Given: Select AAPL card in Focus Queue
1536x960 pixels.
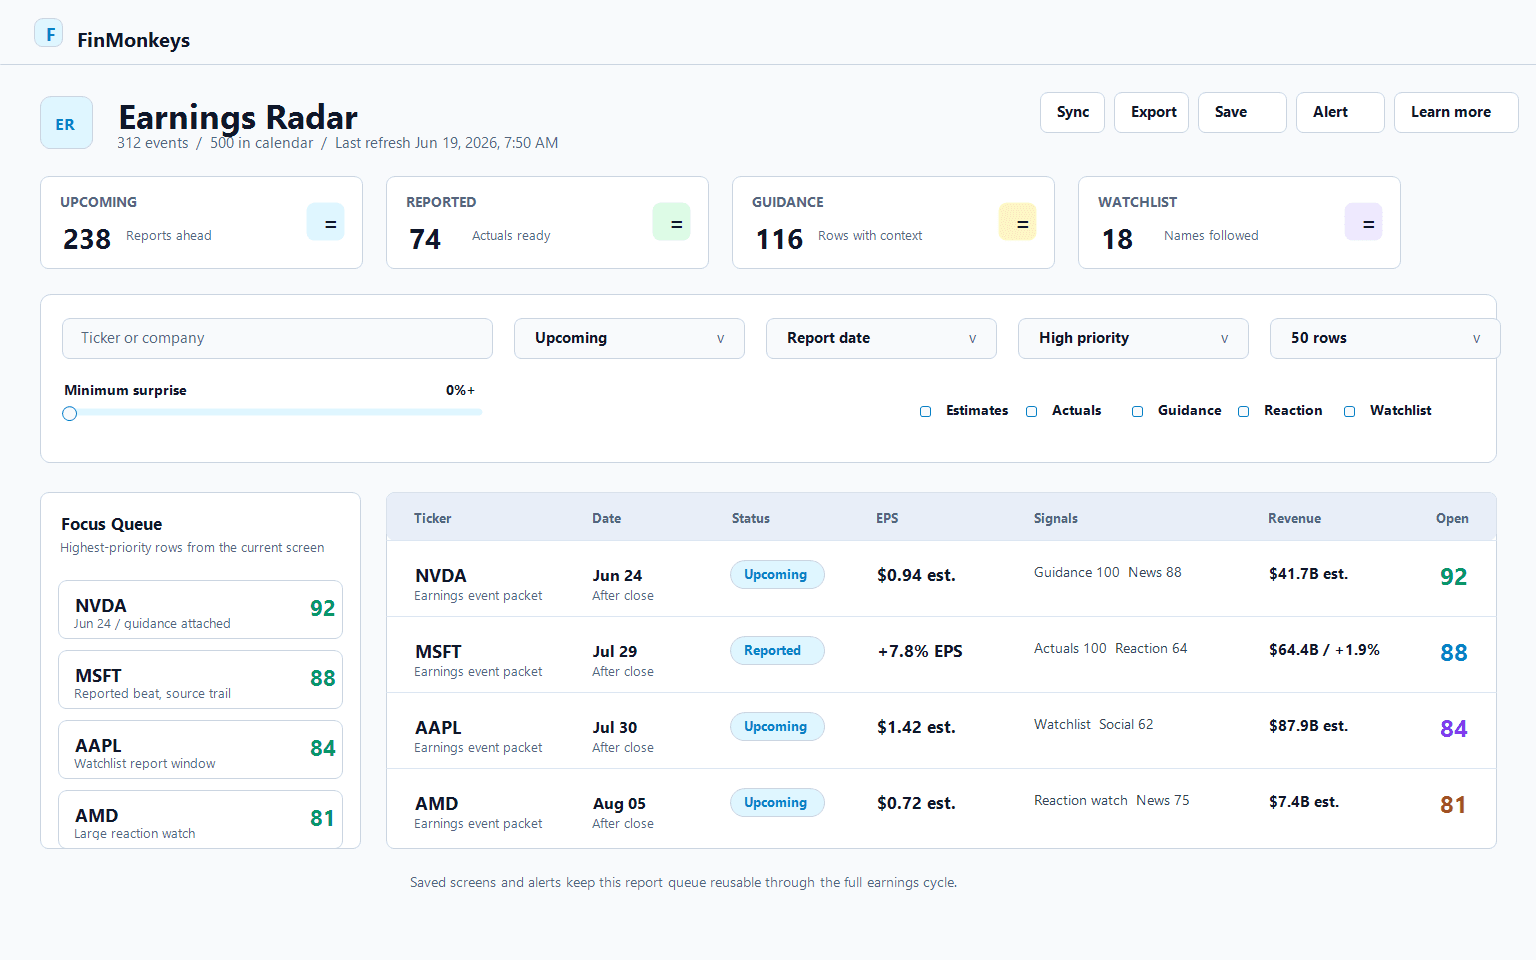Looking at the screenshot, I should click(x=200, y=749).
